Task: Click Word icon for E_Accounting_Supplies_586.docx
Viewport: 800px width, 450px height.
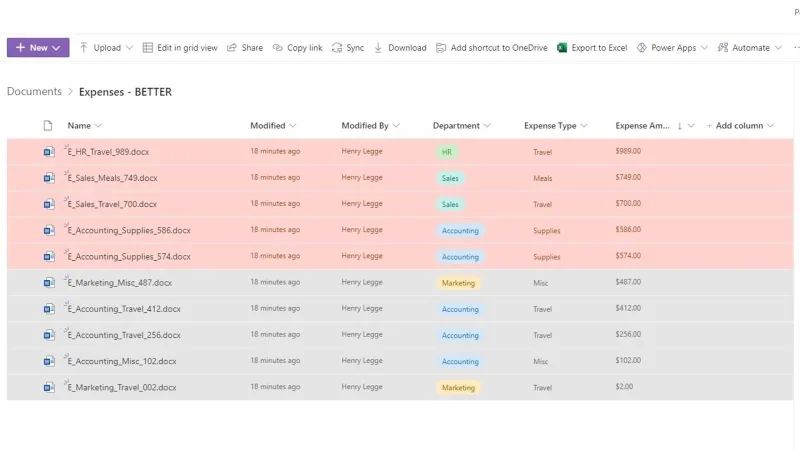Action: tap(49, 230)
